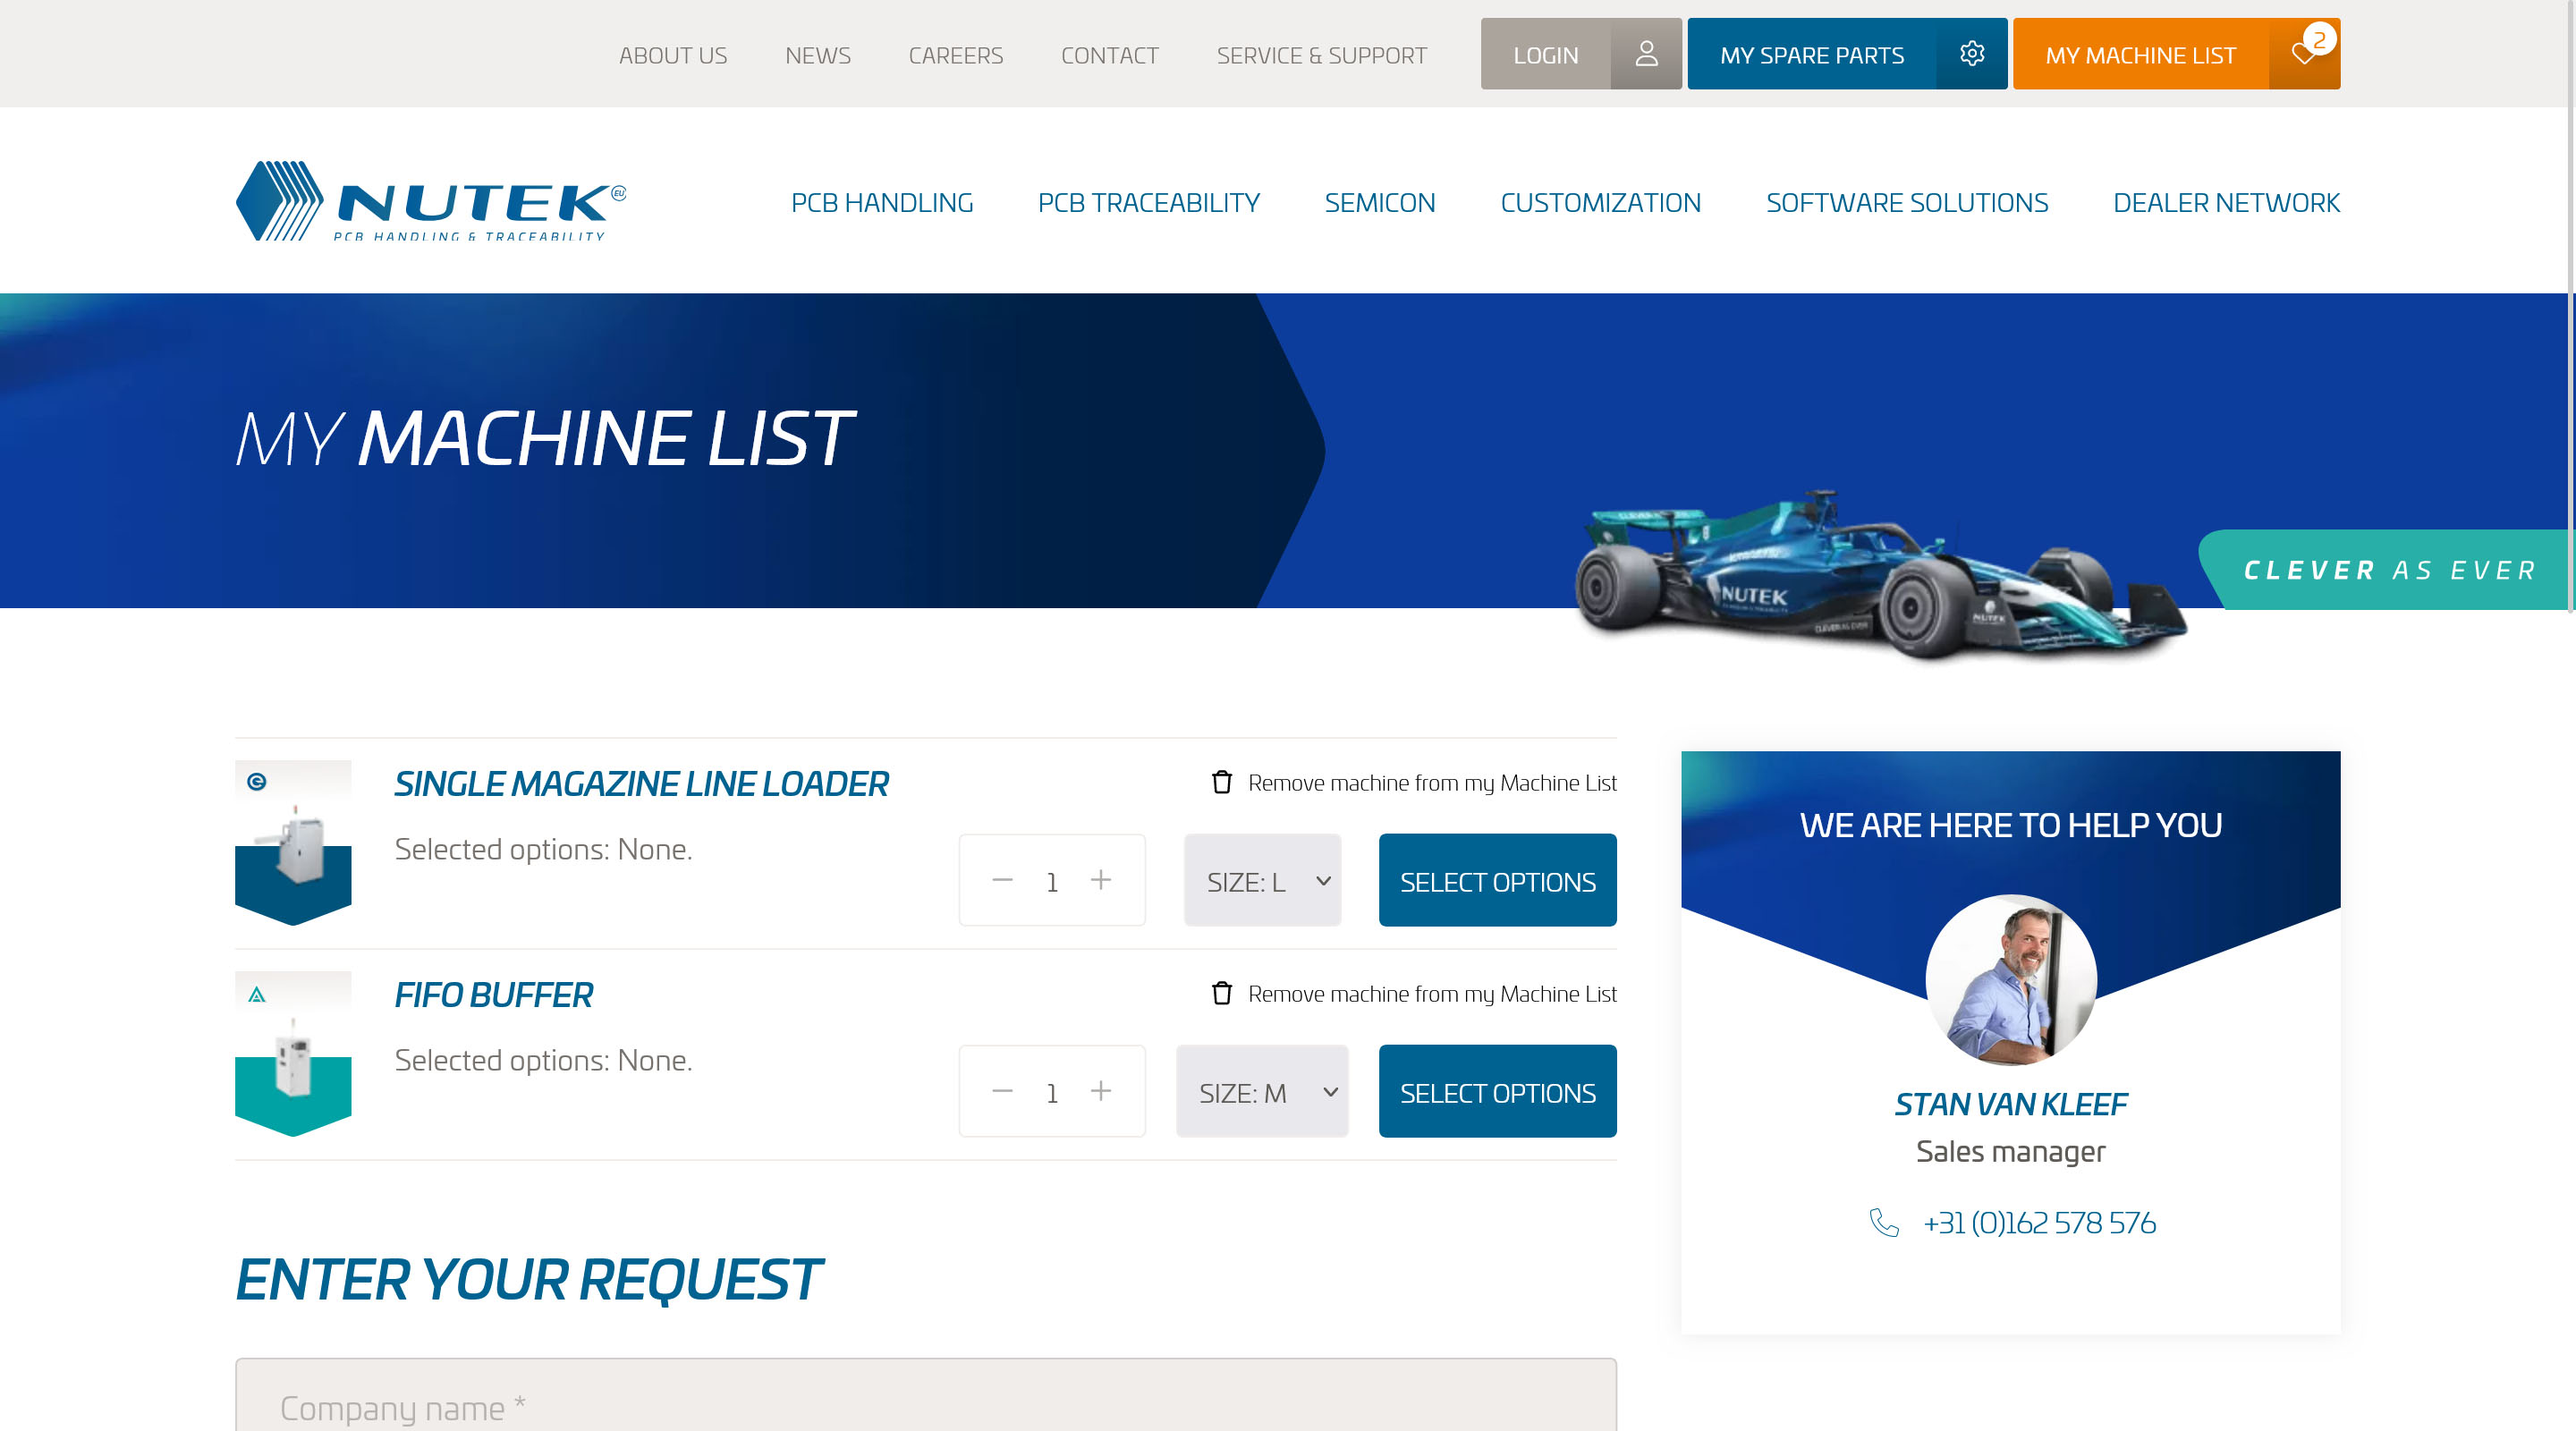
Task: Click trash icon for Single Magazine Line Loader
Action: click(1221, 782)
